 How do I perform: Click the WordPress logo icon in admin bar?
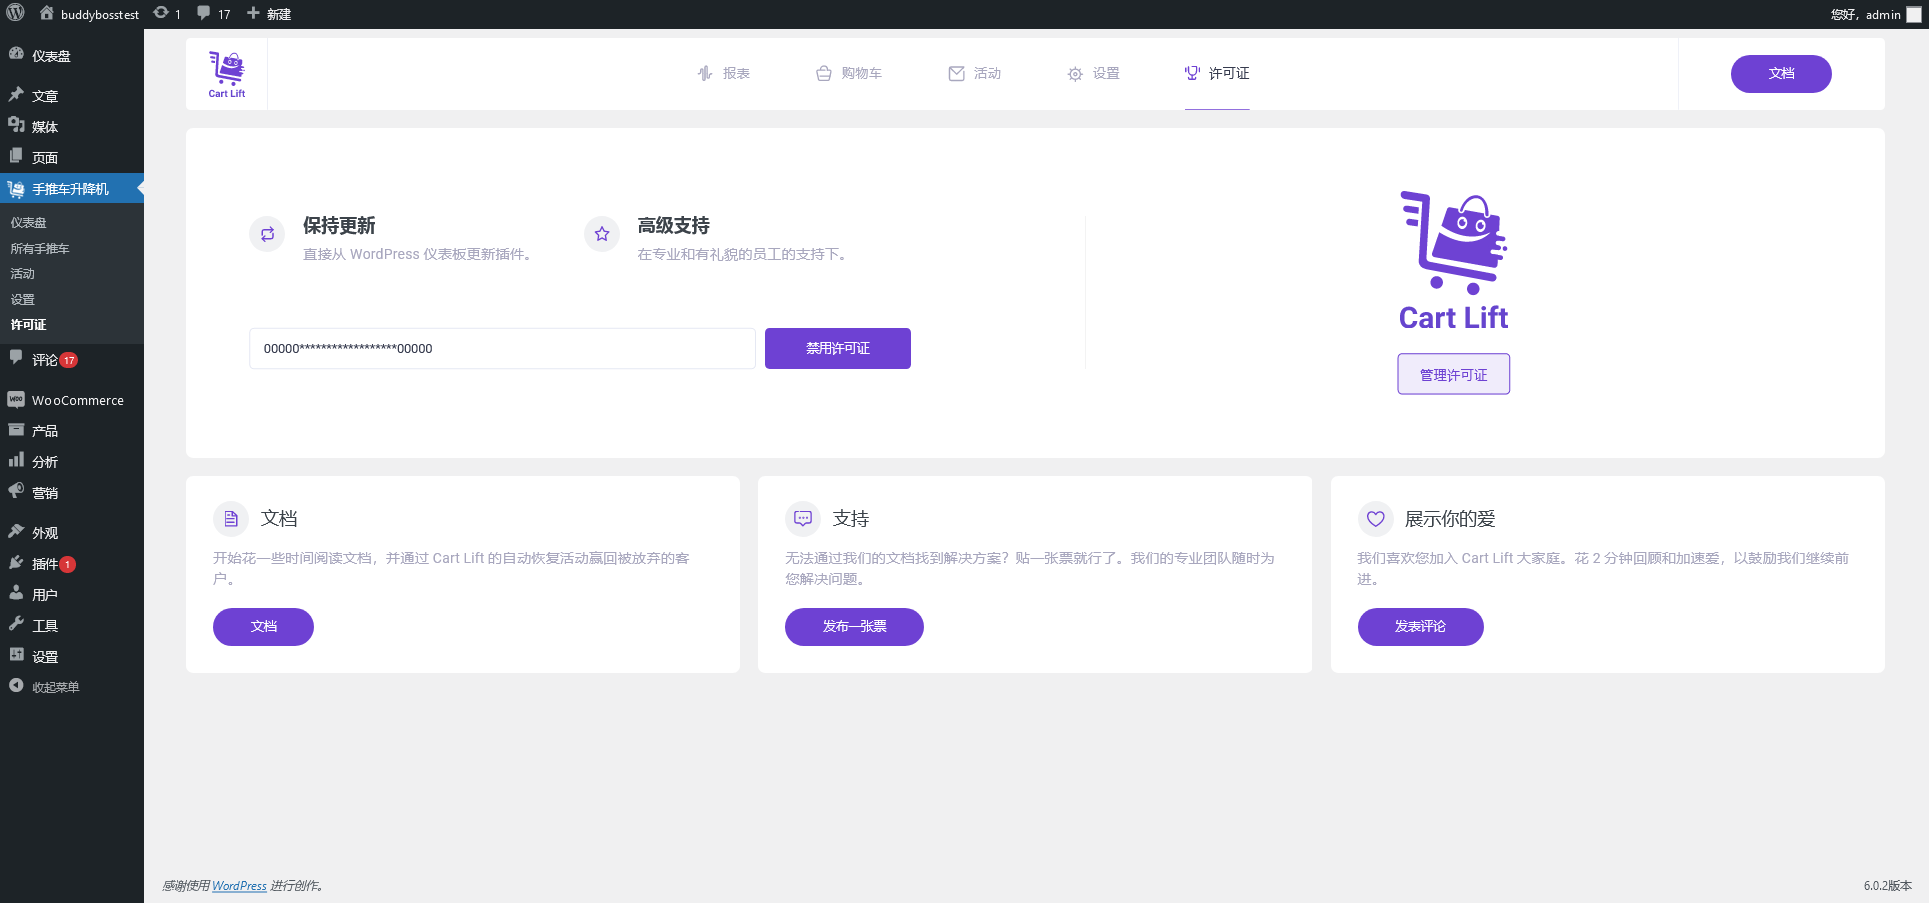pyautogui.click(x=16, y=14)
